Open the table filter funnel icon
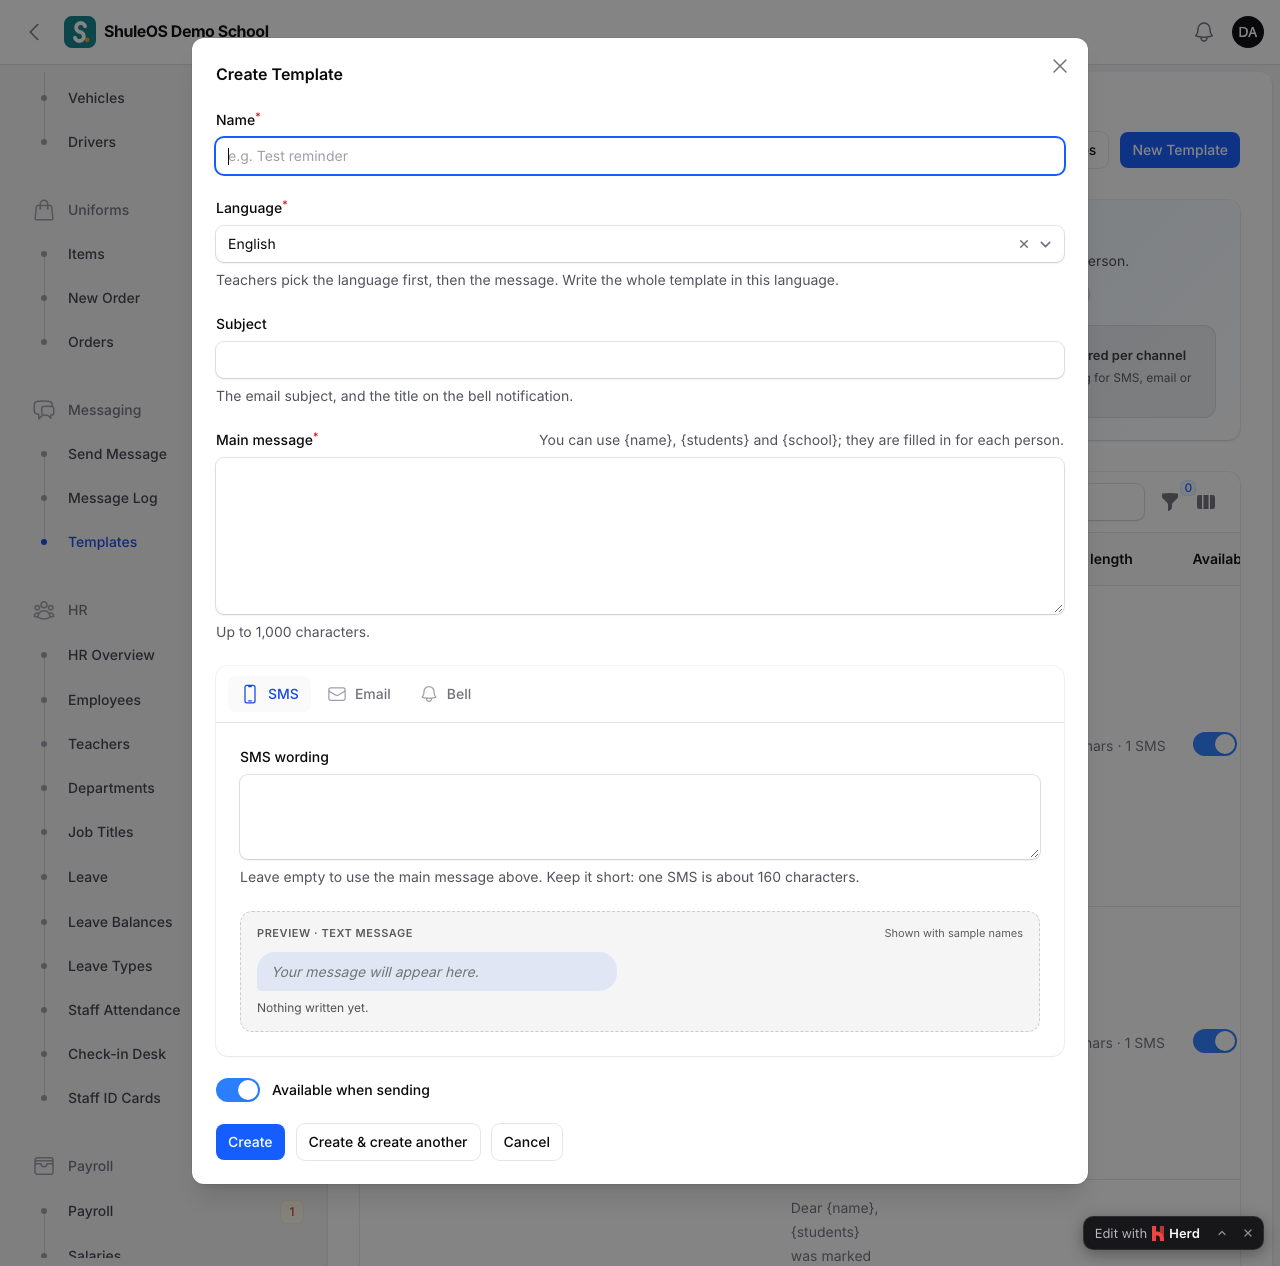 click(1169, 502)
